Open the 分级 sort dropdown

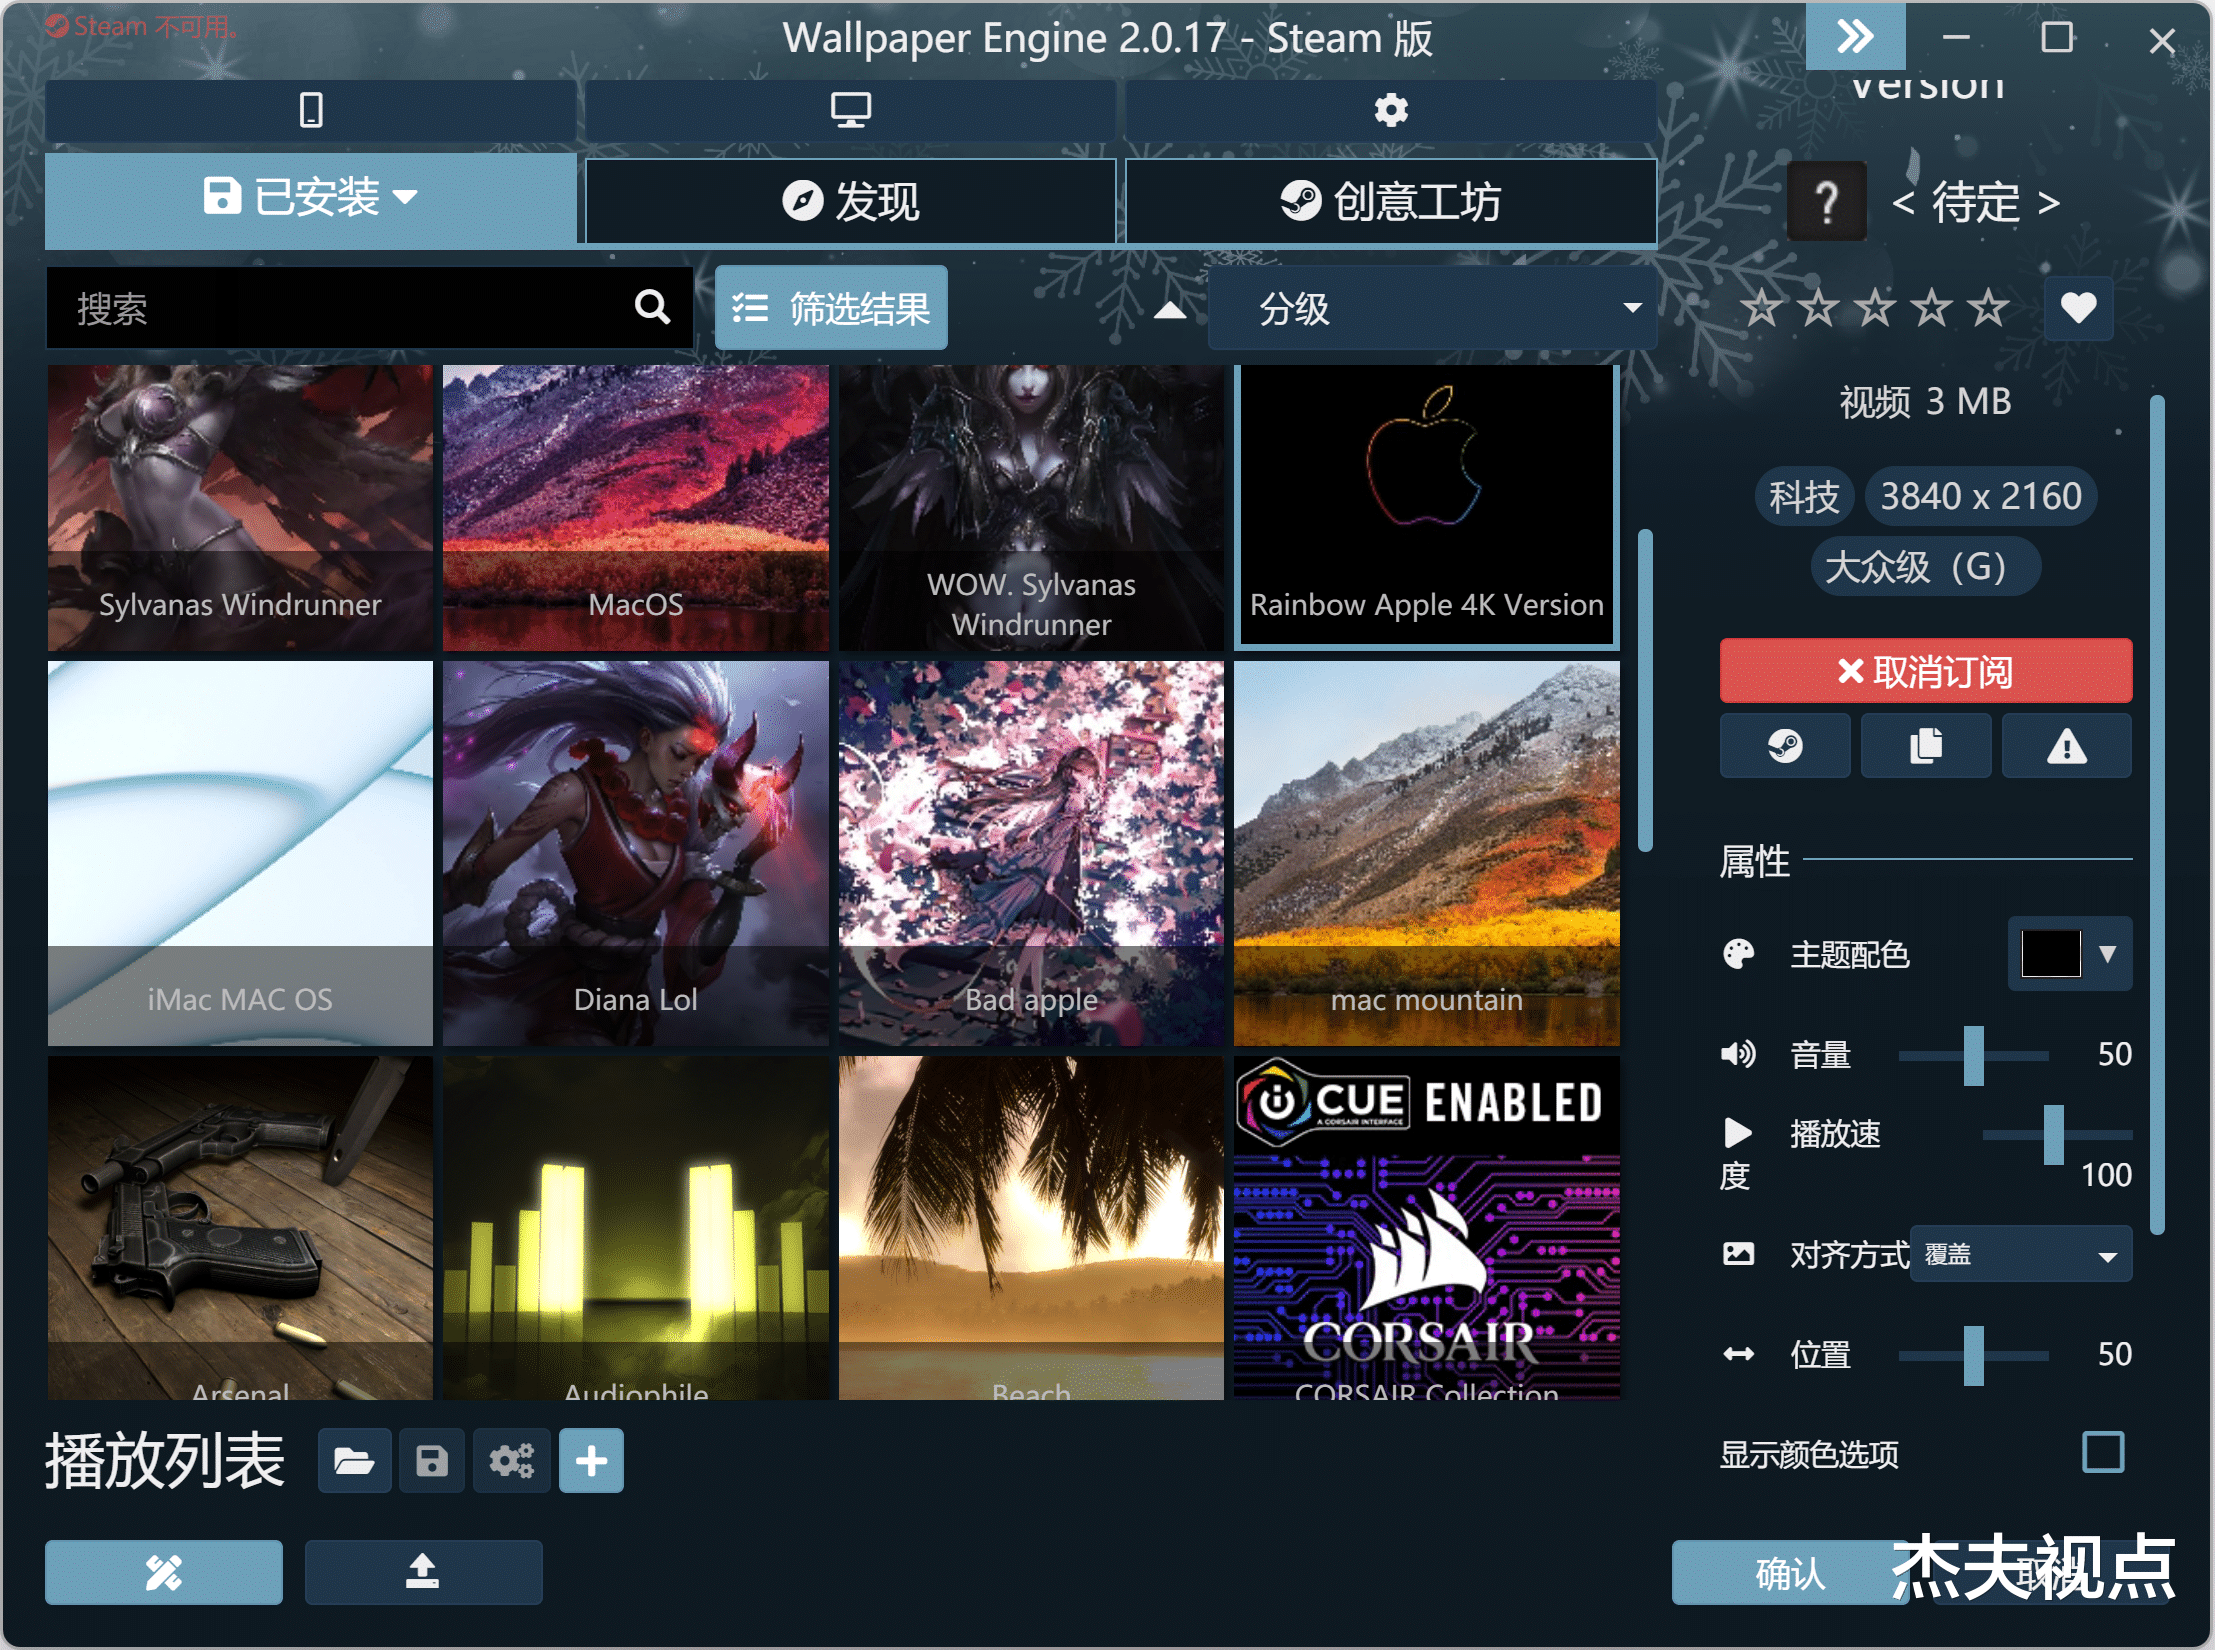1432,308
